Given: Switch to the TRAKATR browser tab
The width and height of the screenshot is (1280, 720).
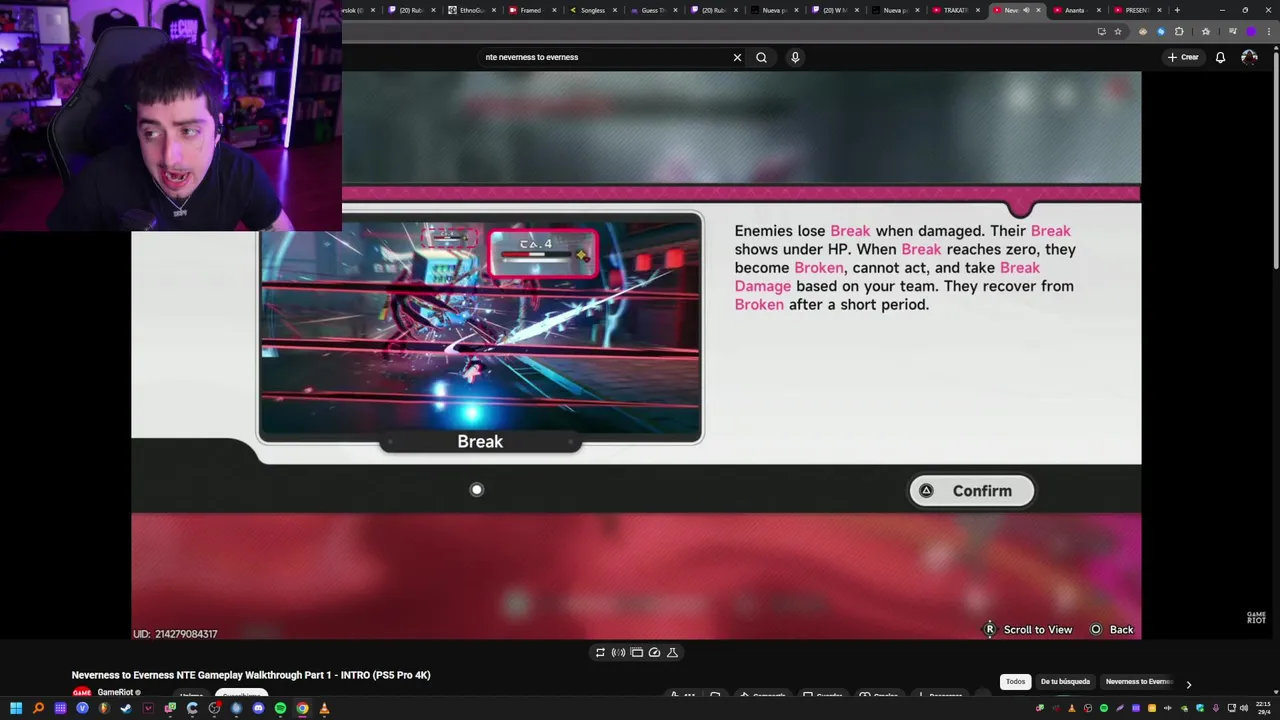Looking at the screenshot, I should (x=955, y=10).
